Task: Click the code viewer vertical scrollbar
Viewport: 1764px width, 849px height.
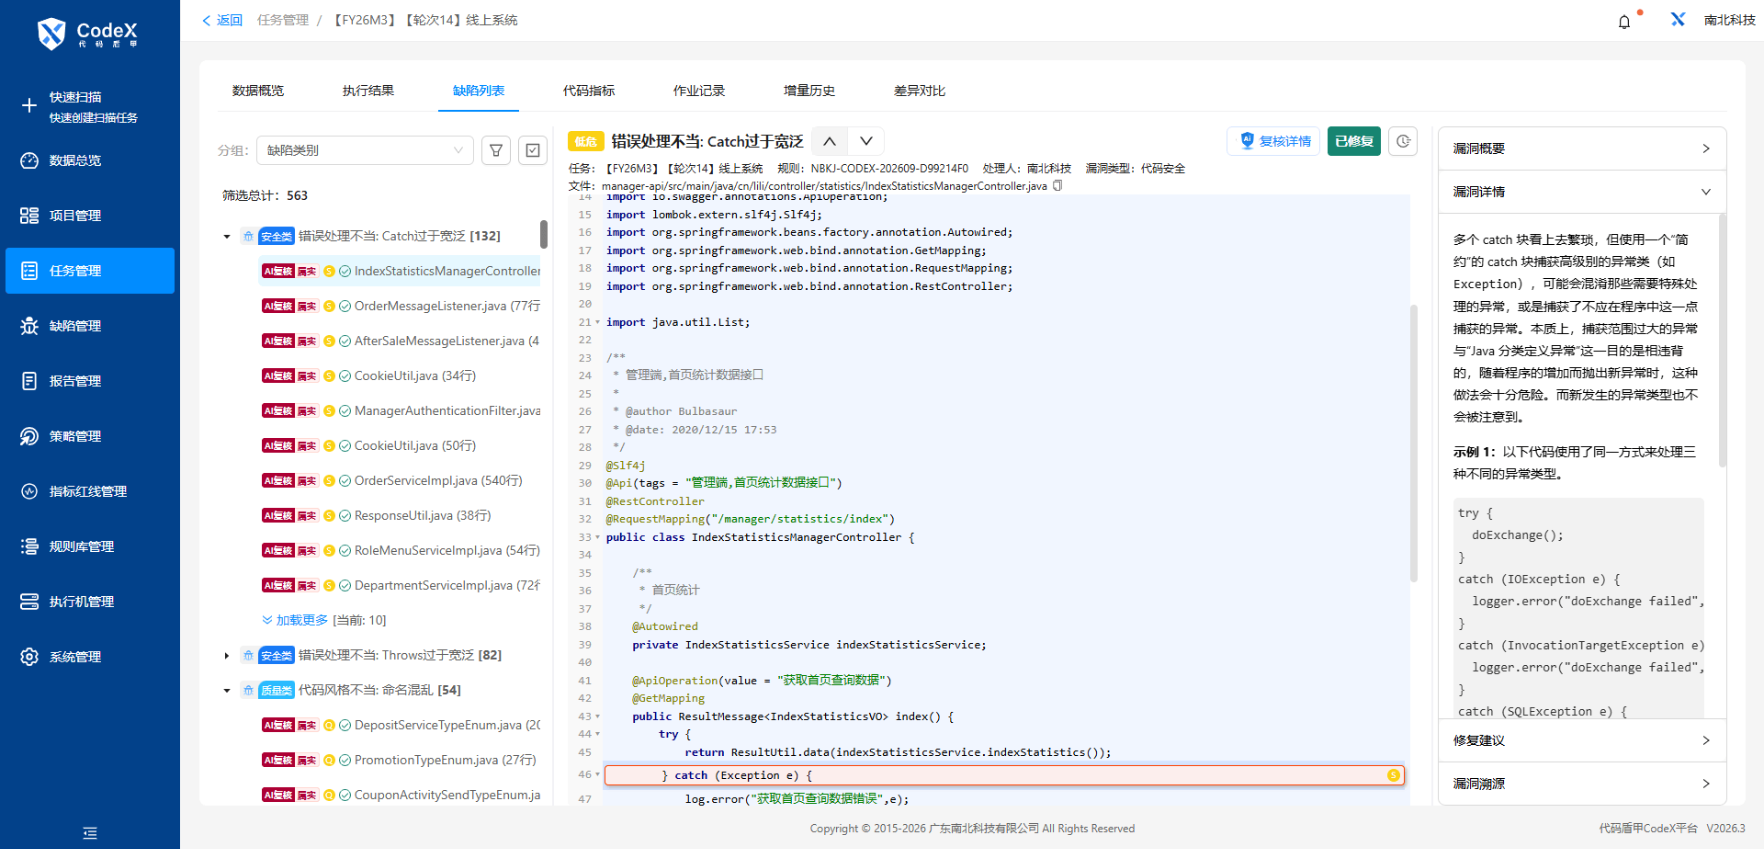Action: (x=1414, y=443)
